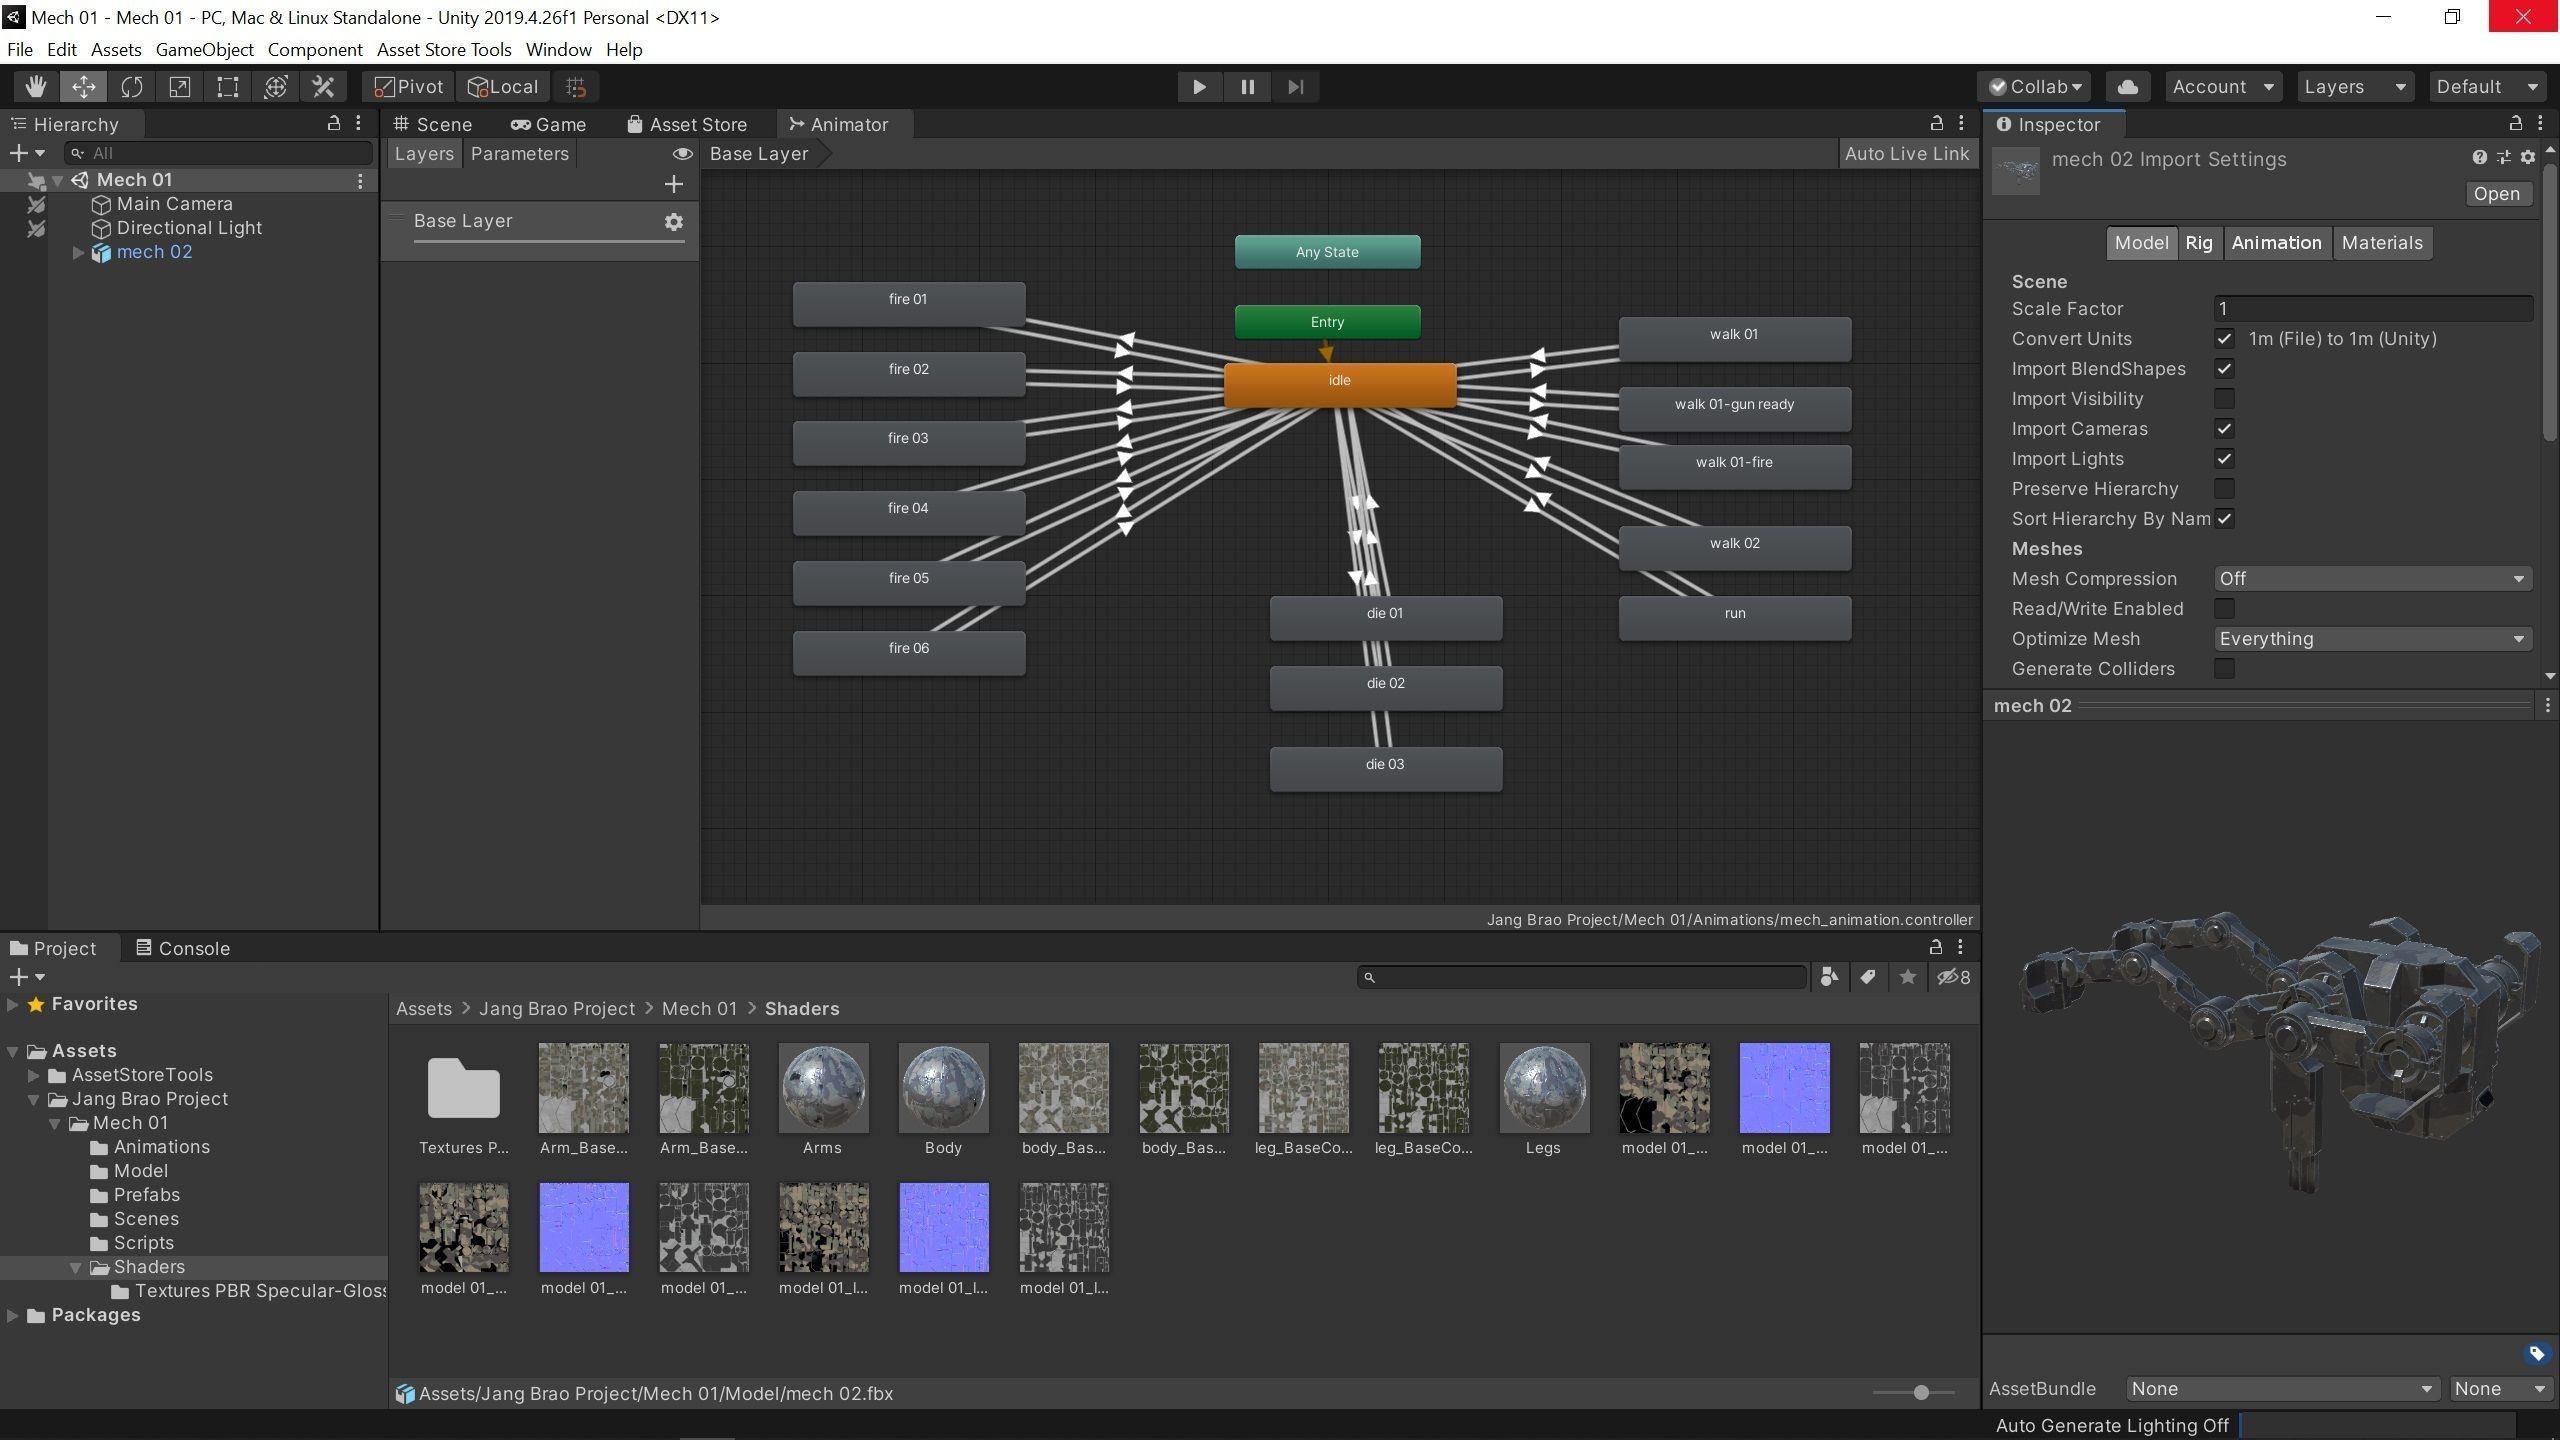Toggle Auto Live Link button
Screen dimensions: 2560x1440
[x=1906, y=154]
